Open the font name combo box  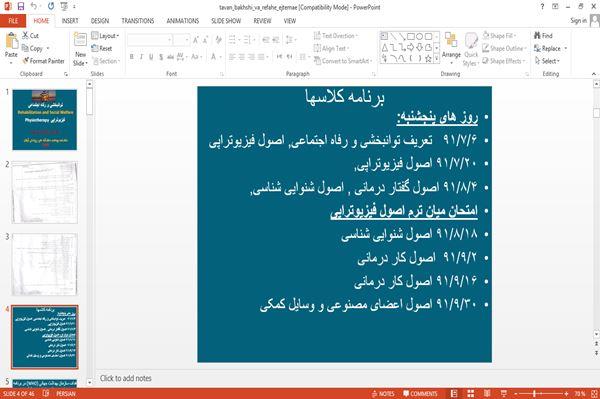(x=149, y=40)
